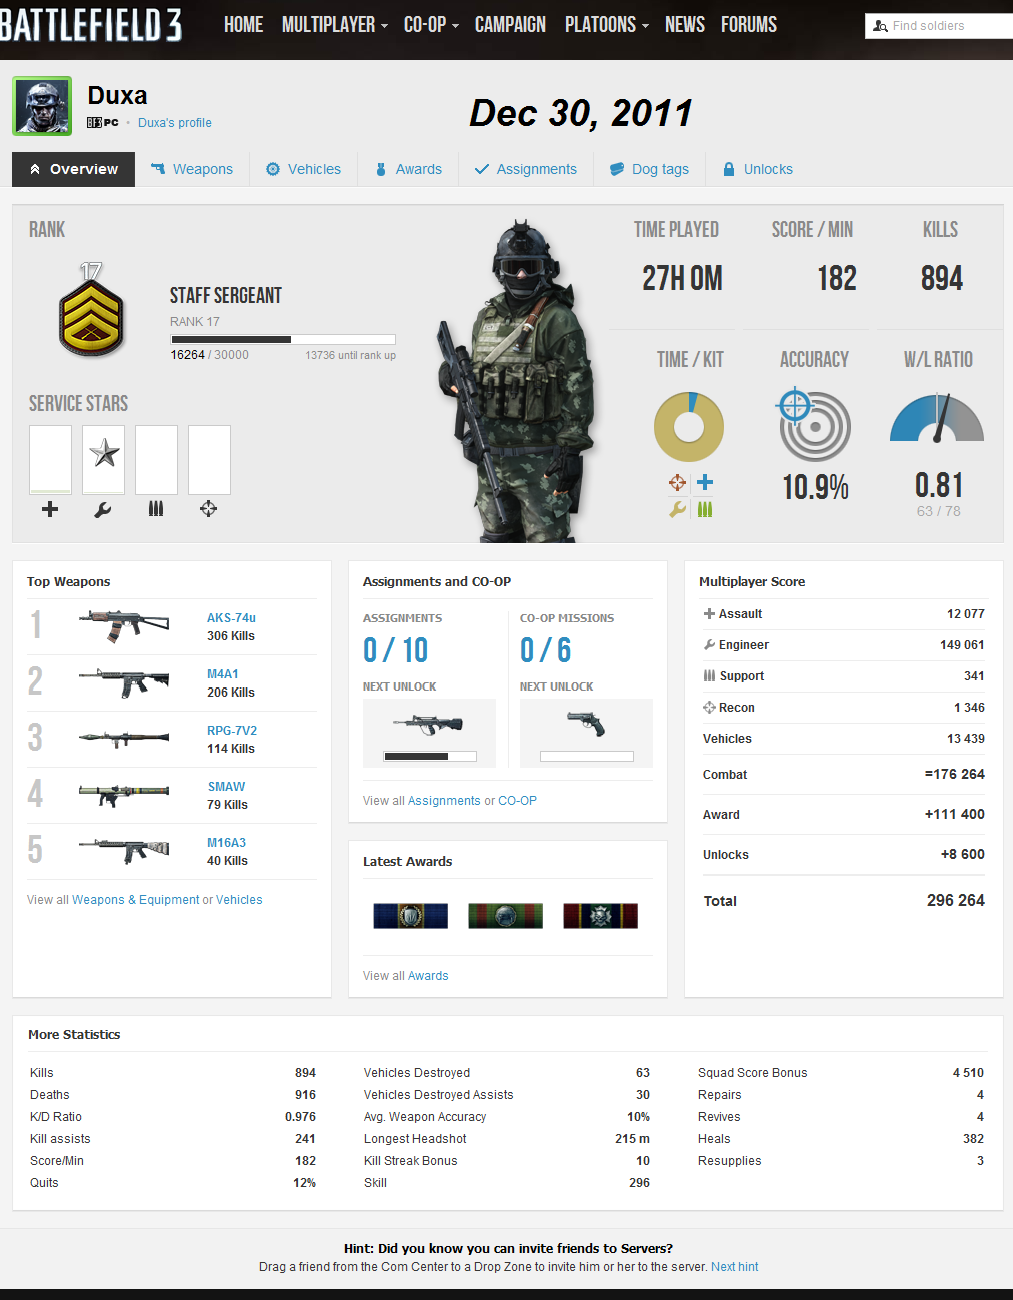This screenshot has width=1013, height=1300.
Task: Click the rank progress bar
Action: pos(283,338)
